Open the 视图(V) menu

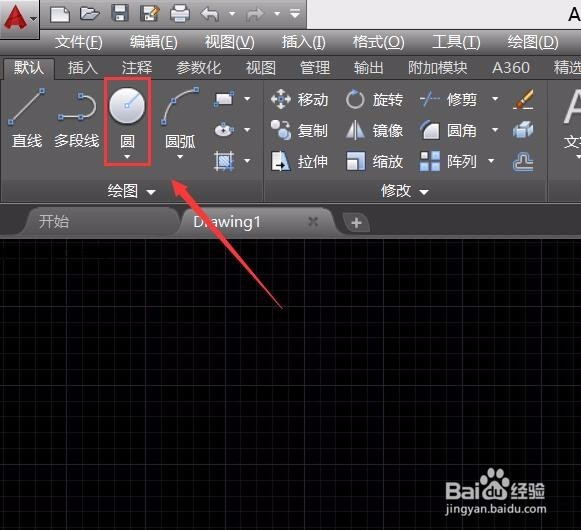coord(230,42)
